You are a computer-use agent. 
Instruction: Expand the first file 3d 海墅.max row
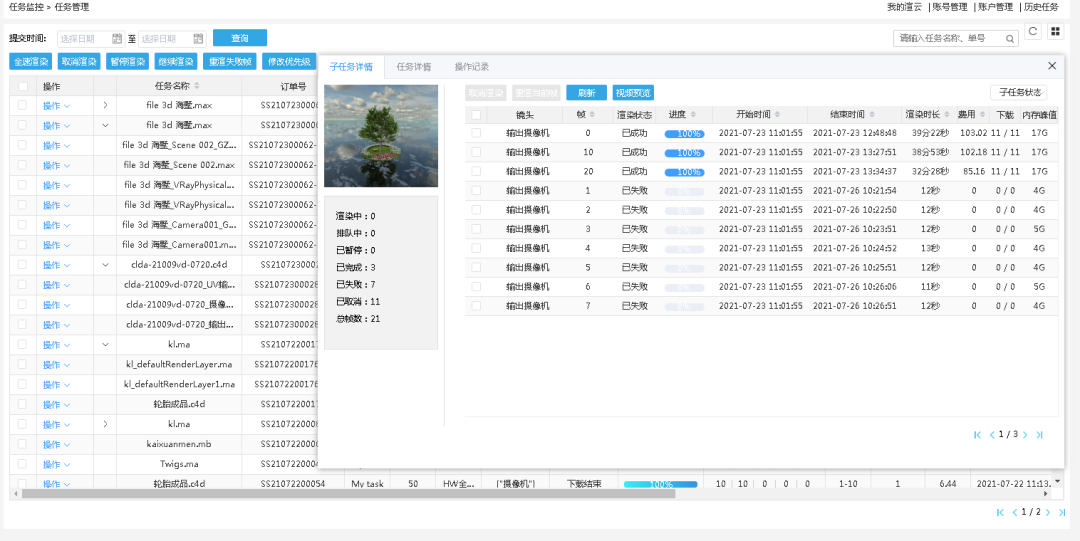tap(105, 105)
